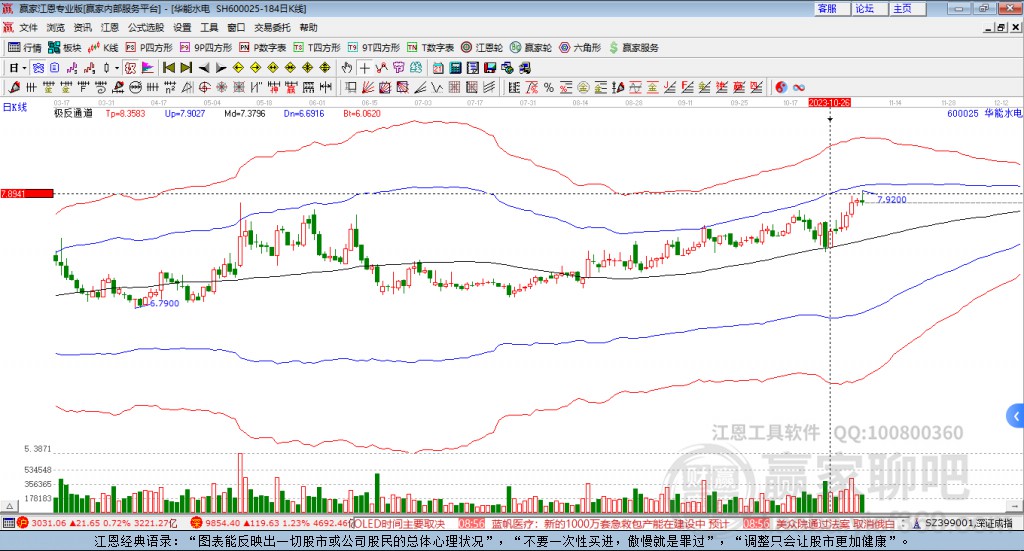
Task: Jump to last bar icon
Action: click(186, 68)
